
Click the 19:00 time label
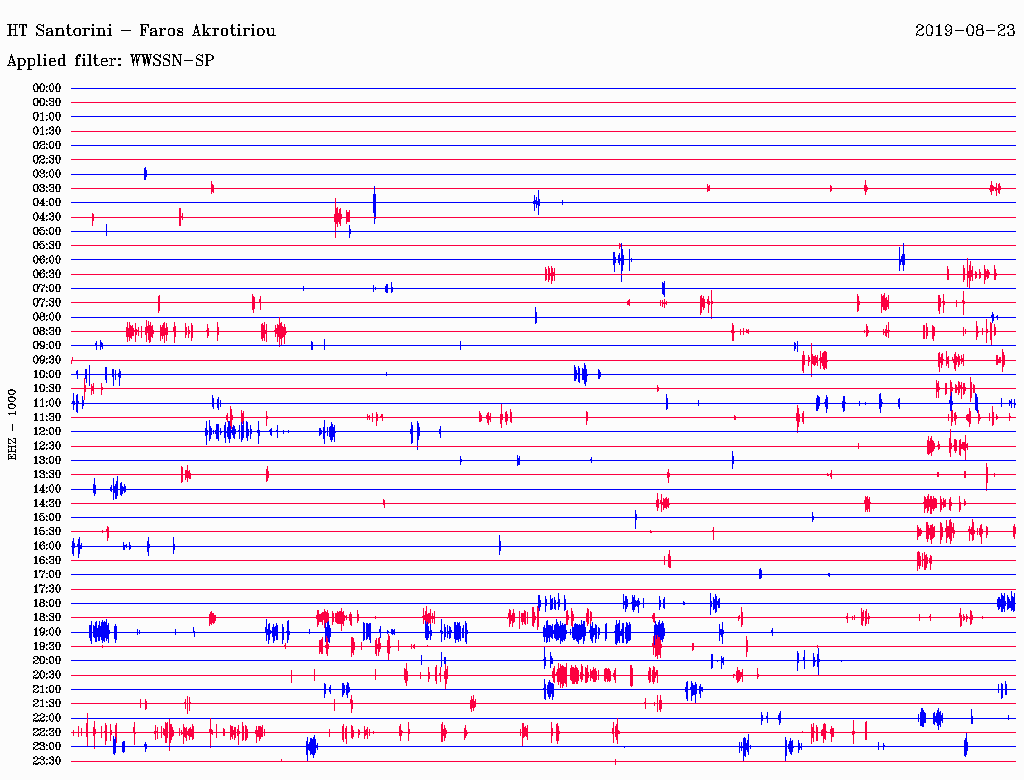click(47, 632)
